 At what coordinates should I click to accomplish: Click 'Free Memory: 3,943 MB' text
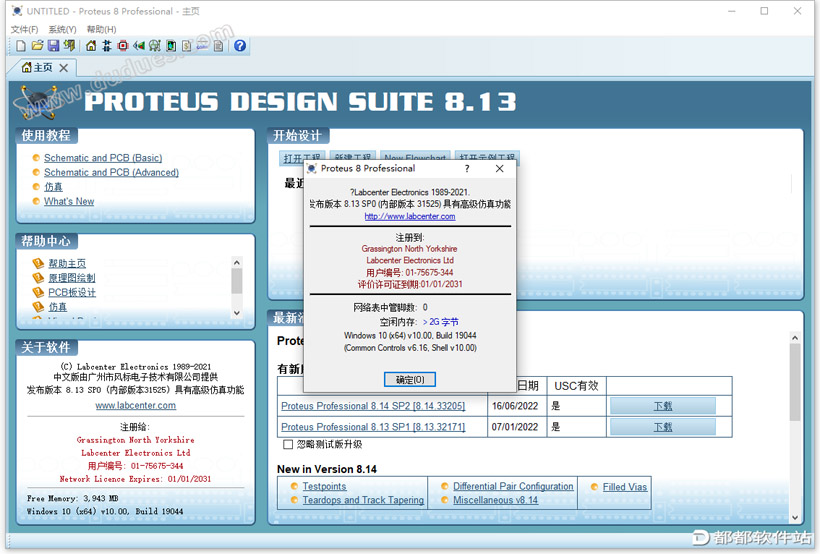(x=73, y=499)
